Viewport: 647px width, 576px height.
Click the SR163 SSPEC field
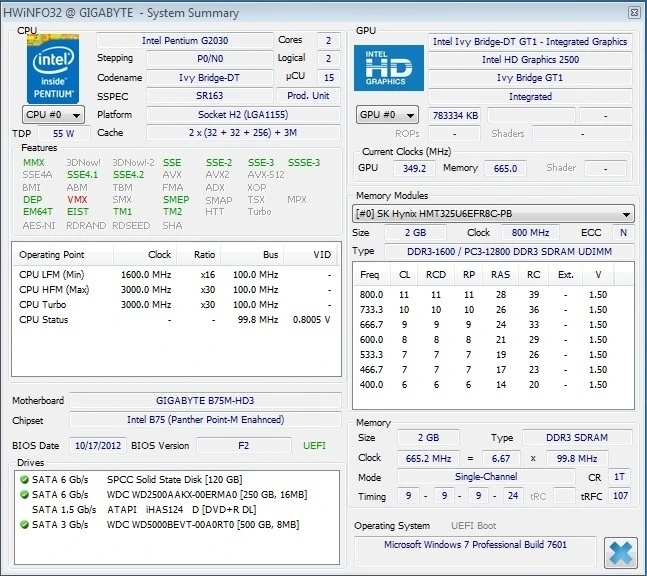tap(210, 96)
